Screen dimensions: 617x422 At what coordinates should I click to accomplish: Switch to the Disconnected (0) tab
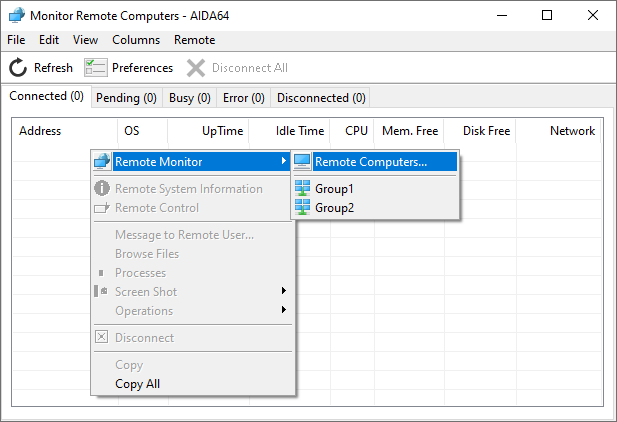point(321,98)
